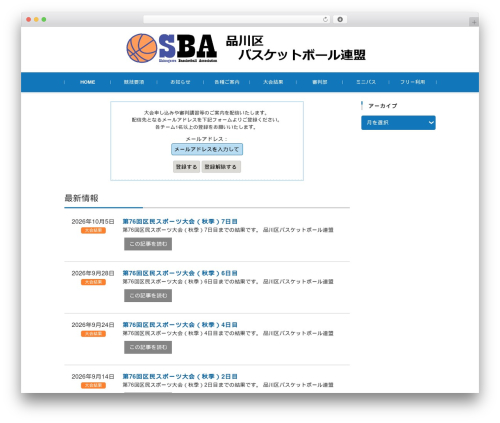Click the orange 大会結果 tag under 2026年9月24日
This screenshot has height=423, width=500.
[93, 334]
